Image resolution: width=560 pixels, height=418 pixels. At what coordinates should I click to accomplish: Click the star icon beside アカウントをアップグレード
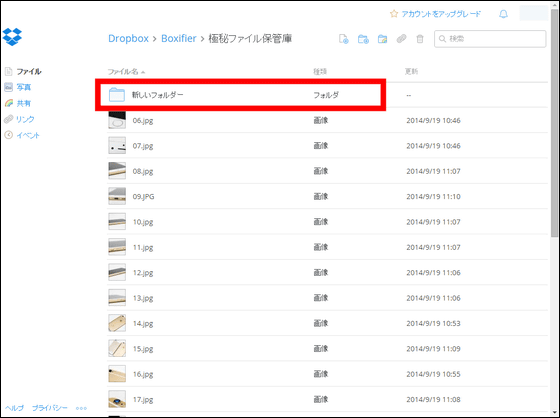(394, 14)
